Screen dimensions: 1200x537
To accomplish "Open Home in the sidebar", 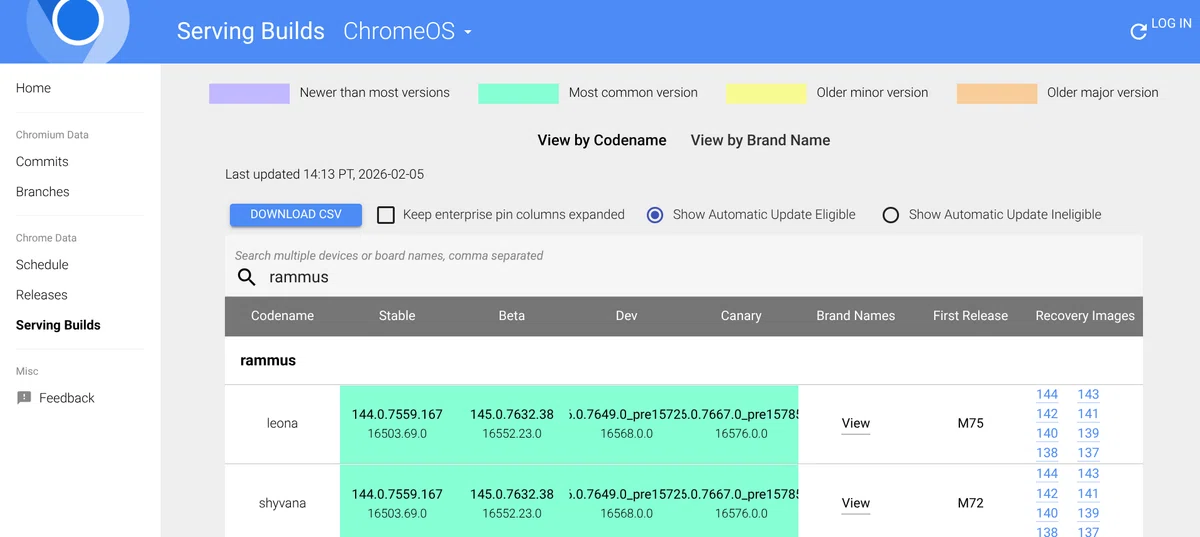I will pos(33,88).
